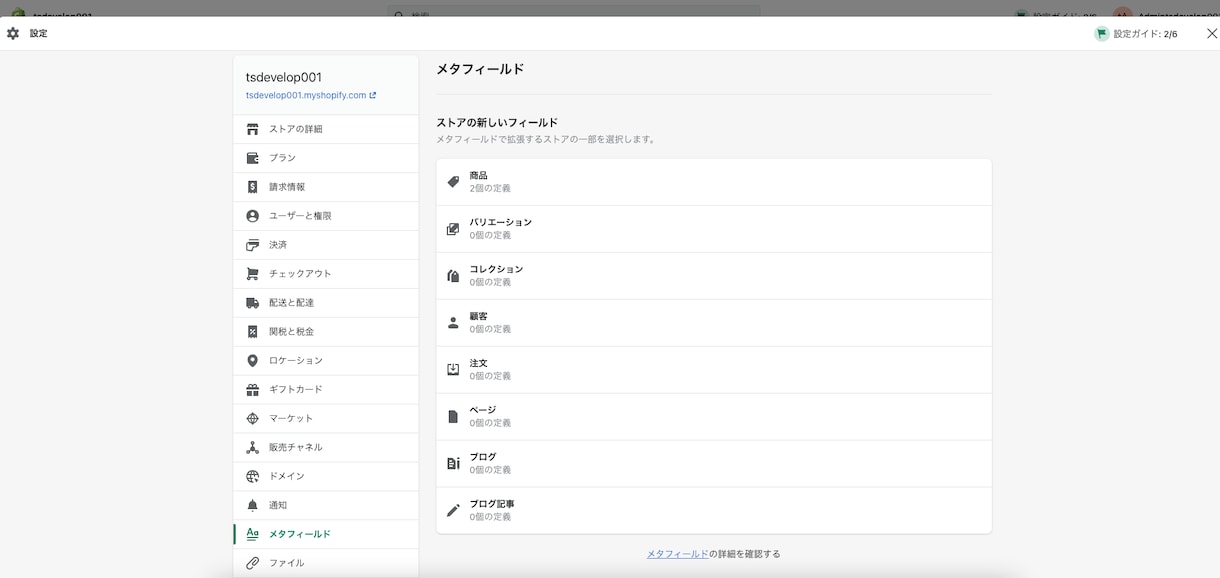The image size is (1220, 578).
Task: Open コレクション metafield definitions
Action: click(714, 276)
